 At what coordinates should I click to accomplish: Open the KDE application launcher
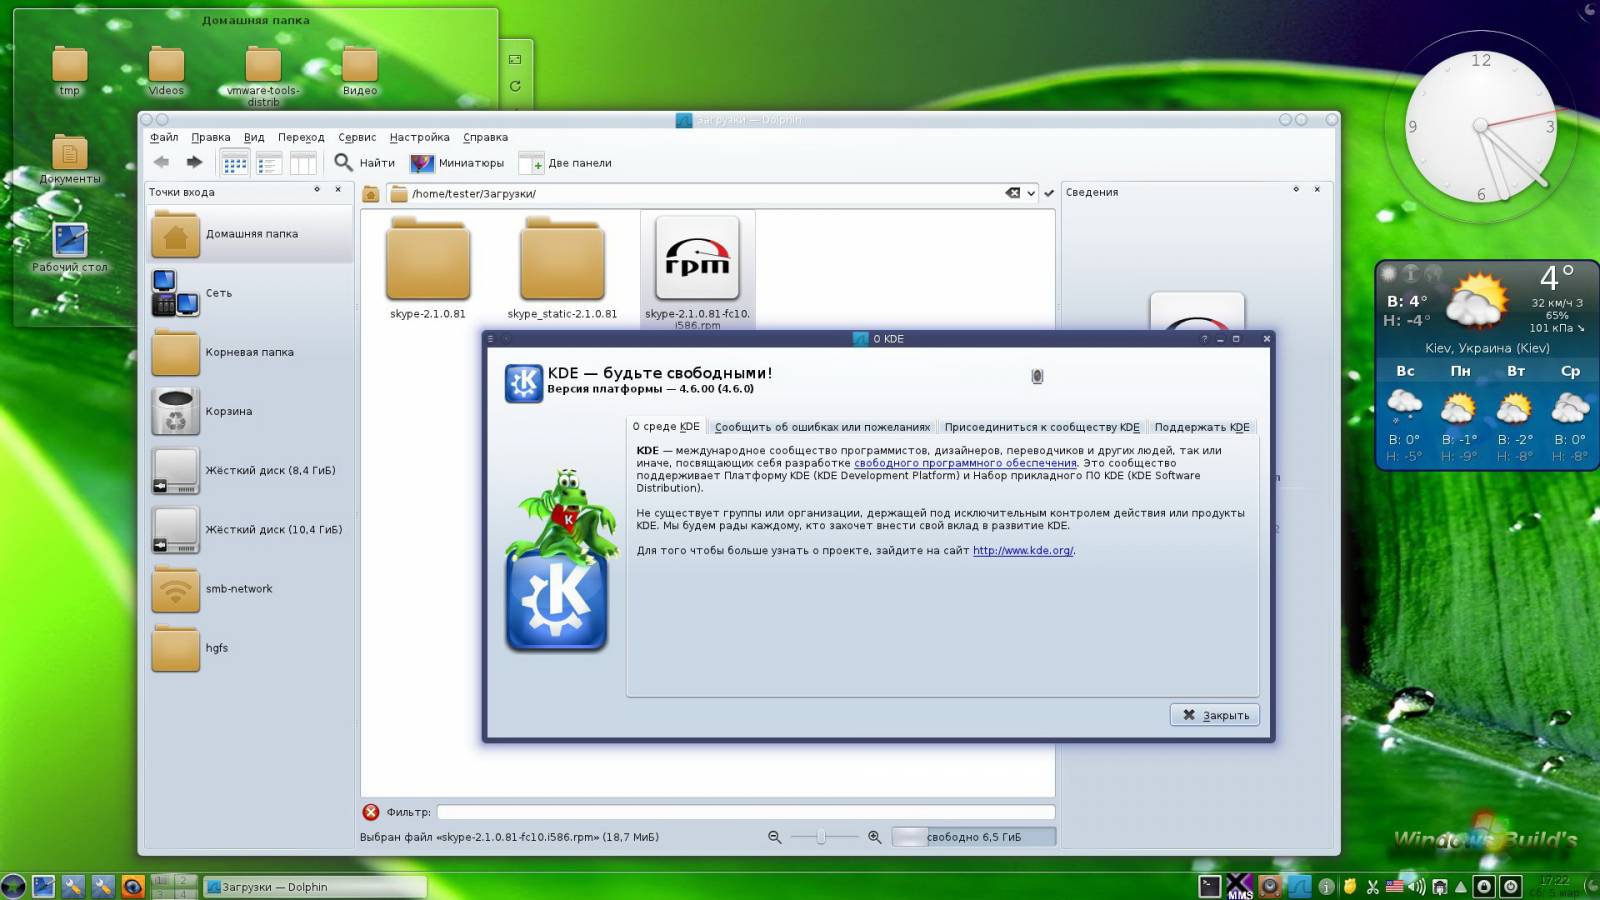tap(13, 886)
